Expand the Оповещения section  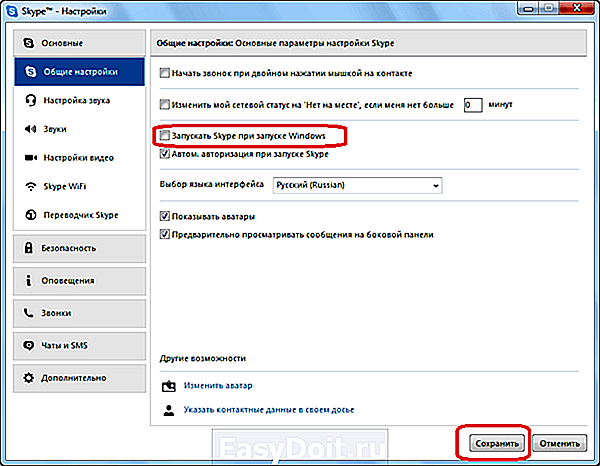click(x=80, y=281)
